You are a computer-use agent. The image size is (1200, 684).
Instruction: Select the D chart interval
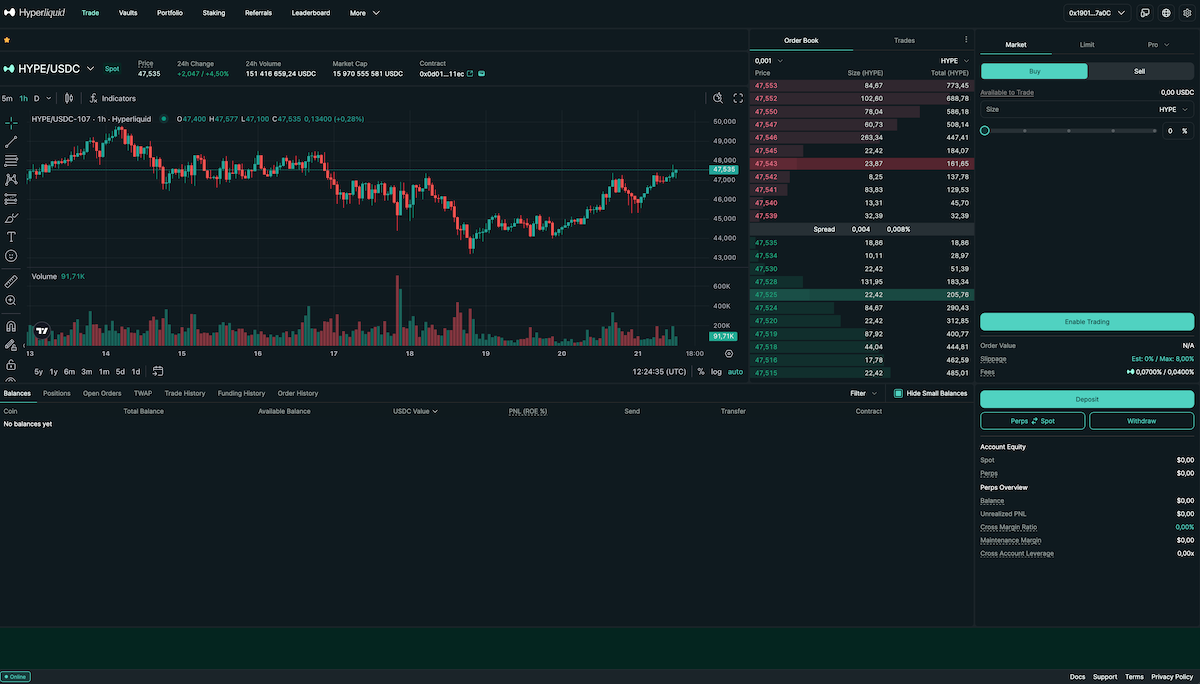pyautogui.click(x=36, y=98)
